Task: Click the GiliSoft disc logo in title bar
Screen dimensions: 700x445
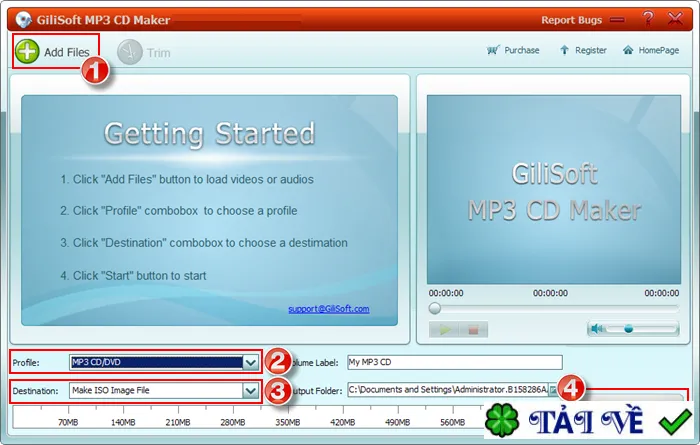Action: pos(23,19)
